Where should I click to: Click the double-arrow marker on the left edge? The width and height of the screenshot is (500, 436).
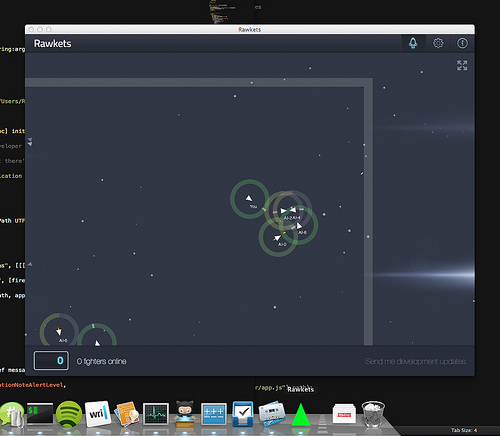tap(30, 142)
